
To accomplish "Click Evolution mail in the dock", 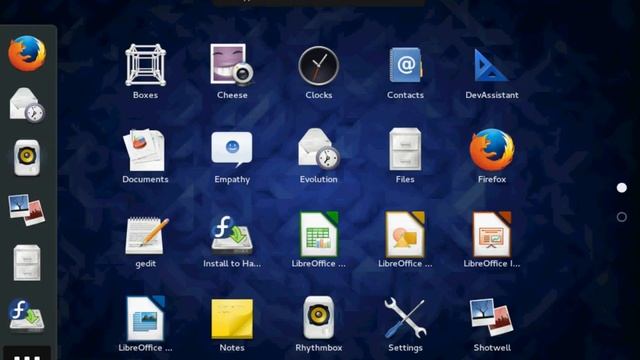I will pyautogui.click(x=27, y=105).
